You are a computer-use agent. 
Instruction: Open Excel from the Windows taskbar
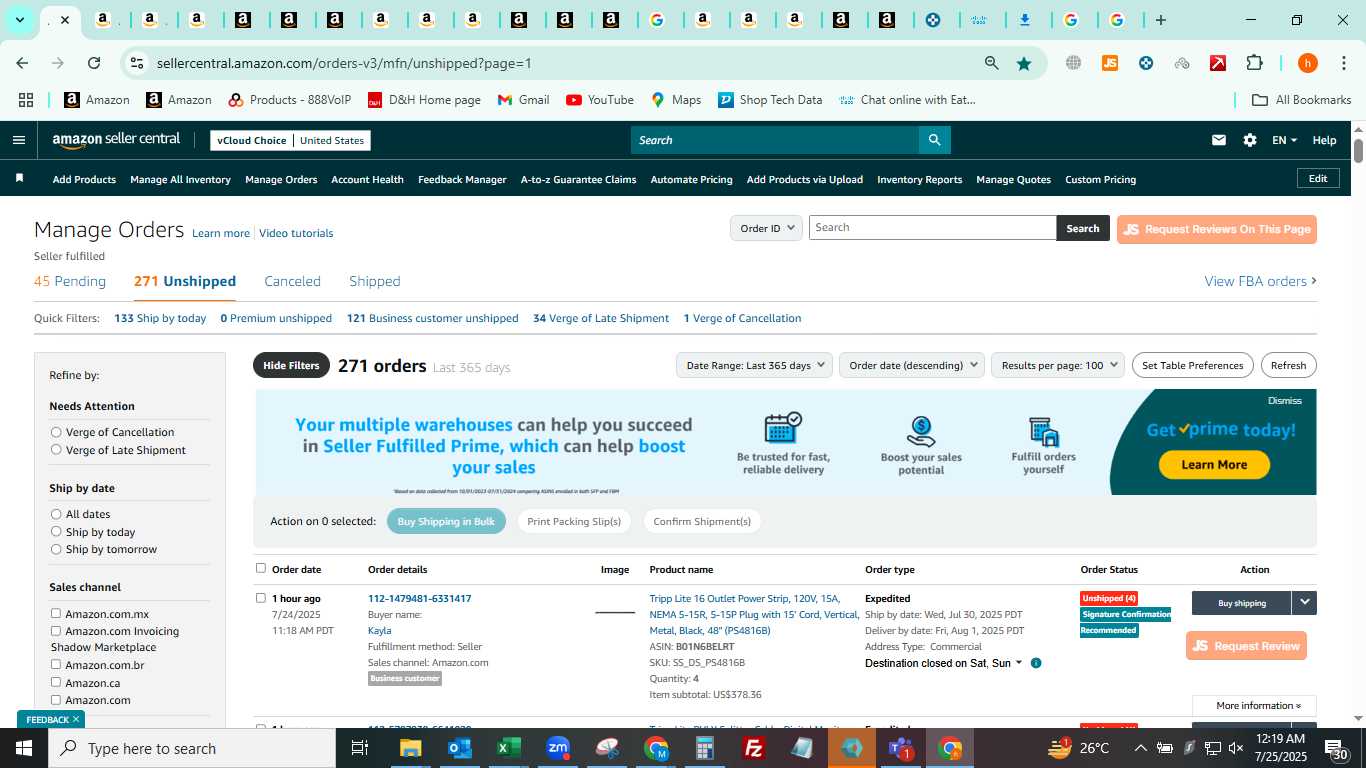509,748
